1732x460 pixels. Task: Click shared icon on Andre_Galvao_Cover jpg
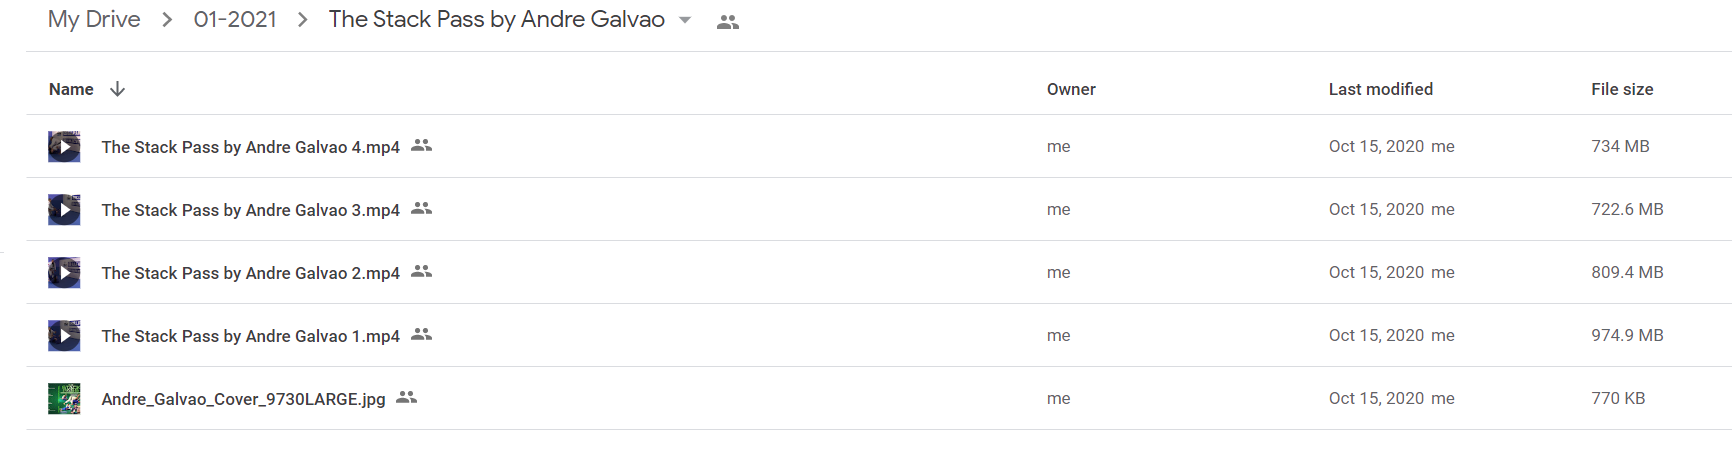click(407, 398)
